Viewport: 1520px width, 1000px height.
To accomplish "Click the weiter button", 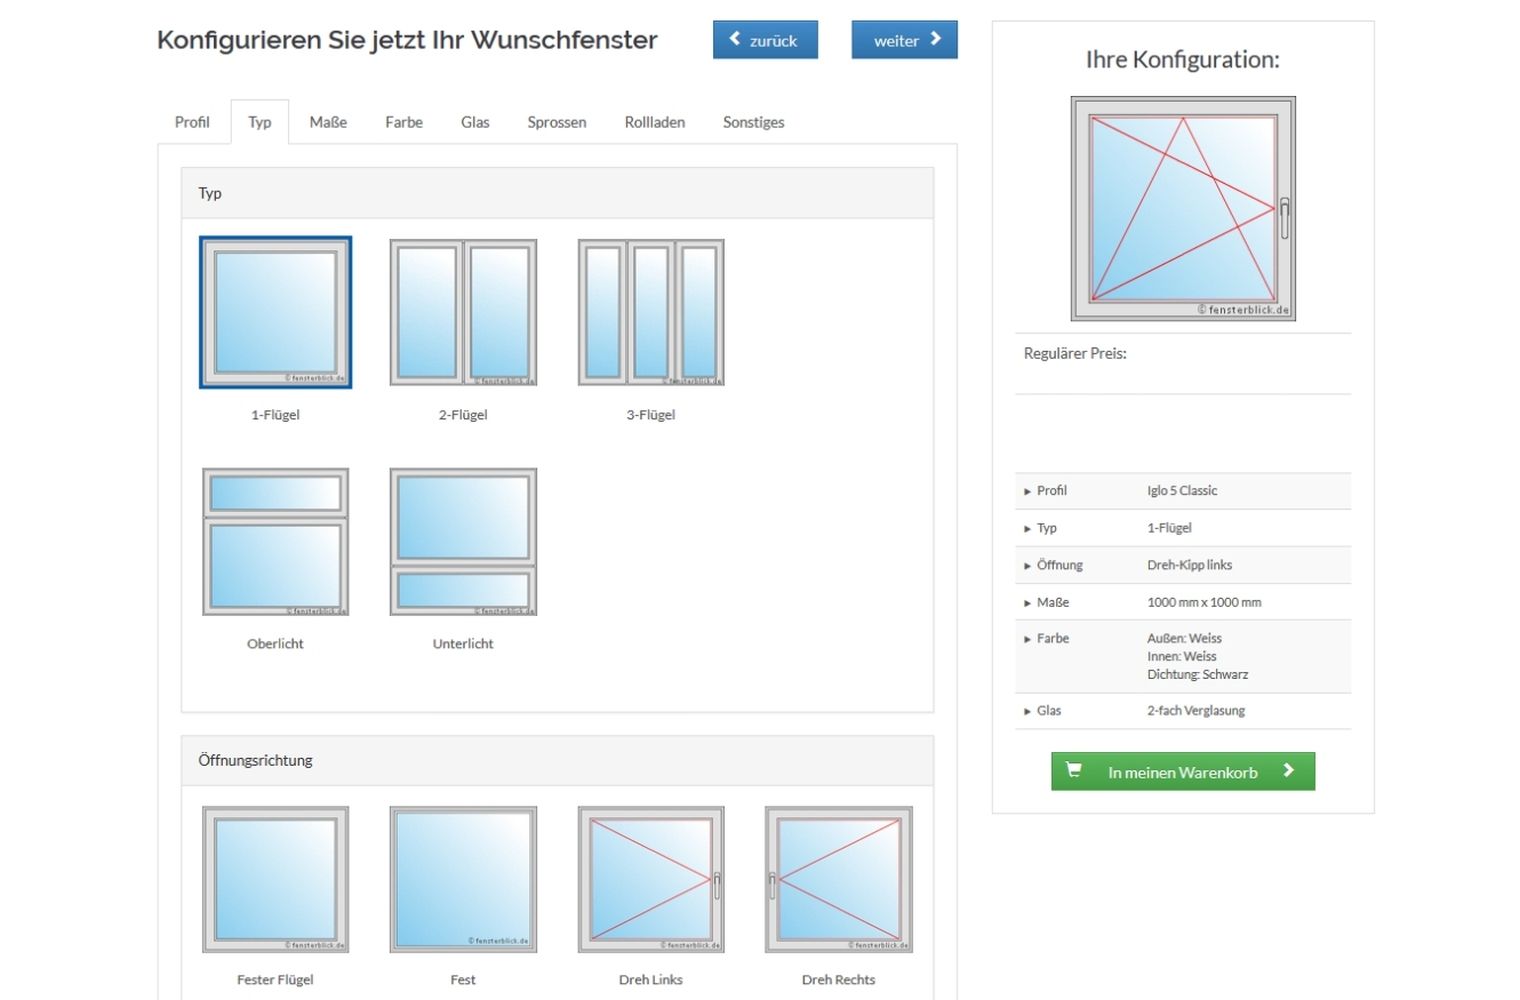I will point(904,40).
